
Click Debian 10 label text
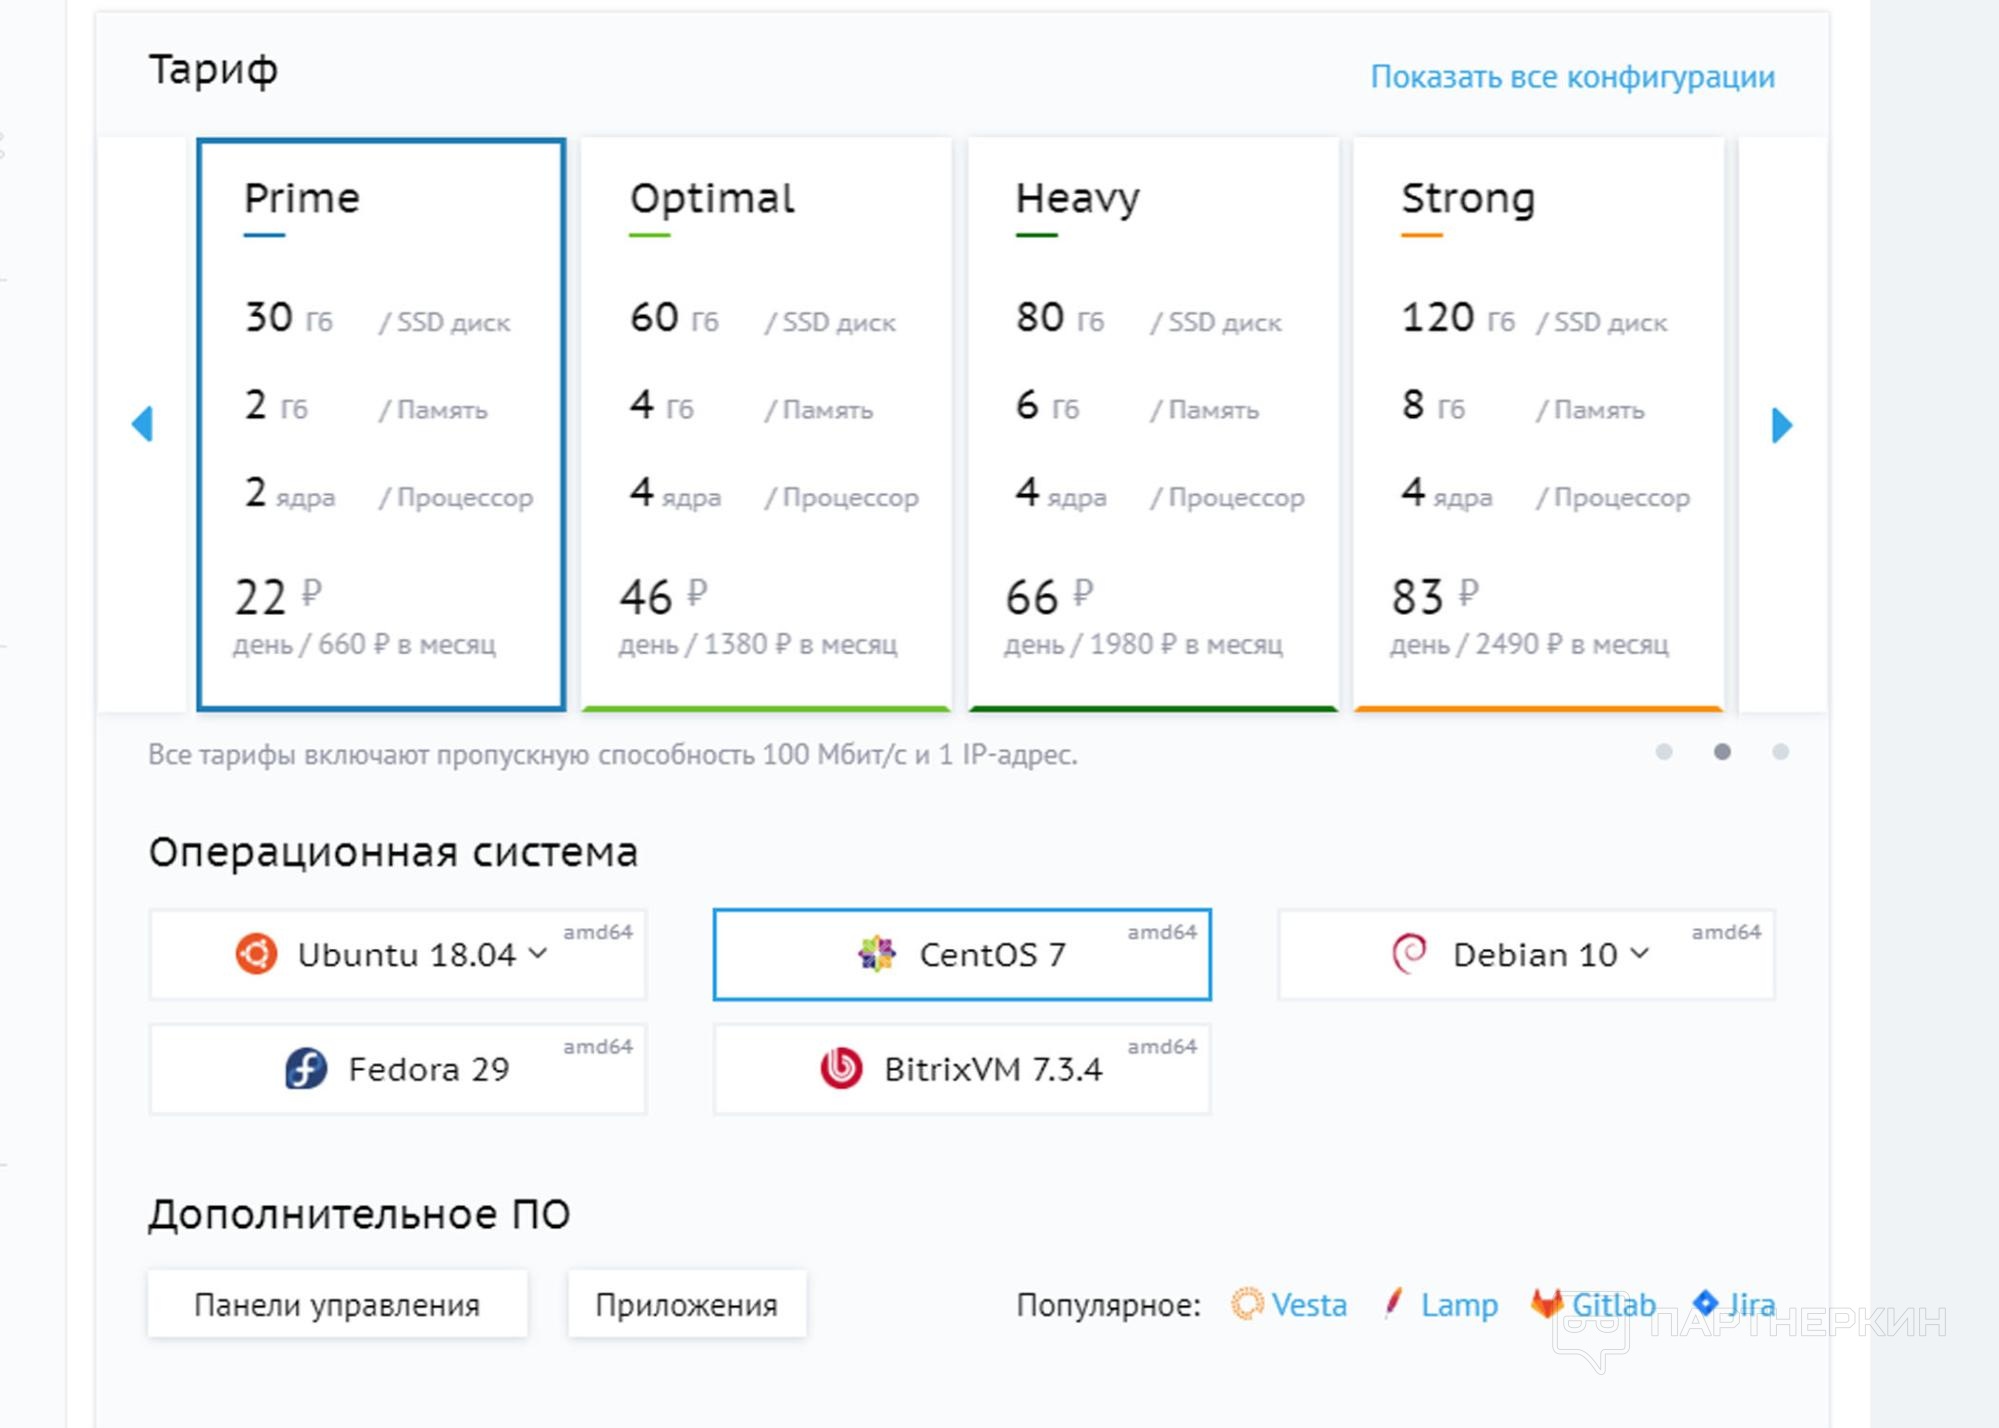(x=1535, y=955)
